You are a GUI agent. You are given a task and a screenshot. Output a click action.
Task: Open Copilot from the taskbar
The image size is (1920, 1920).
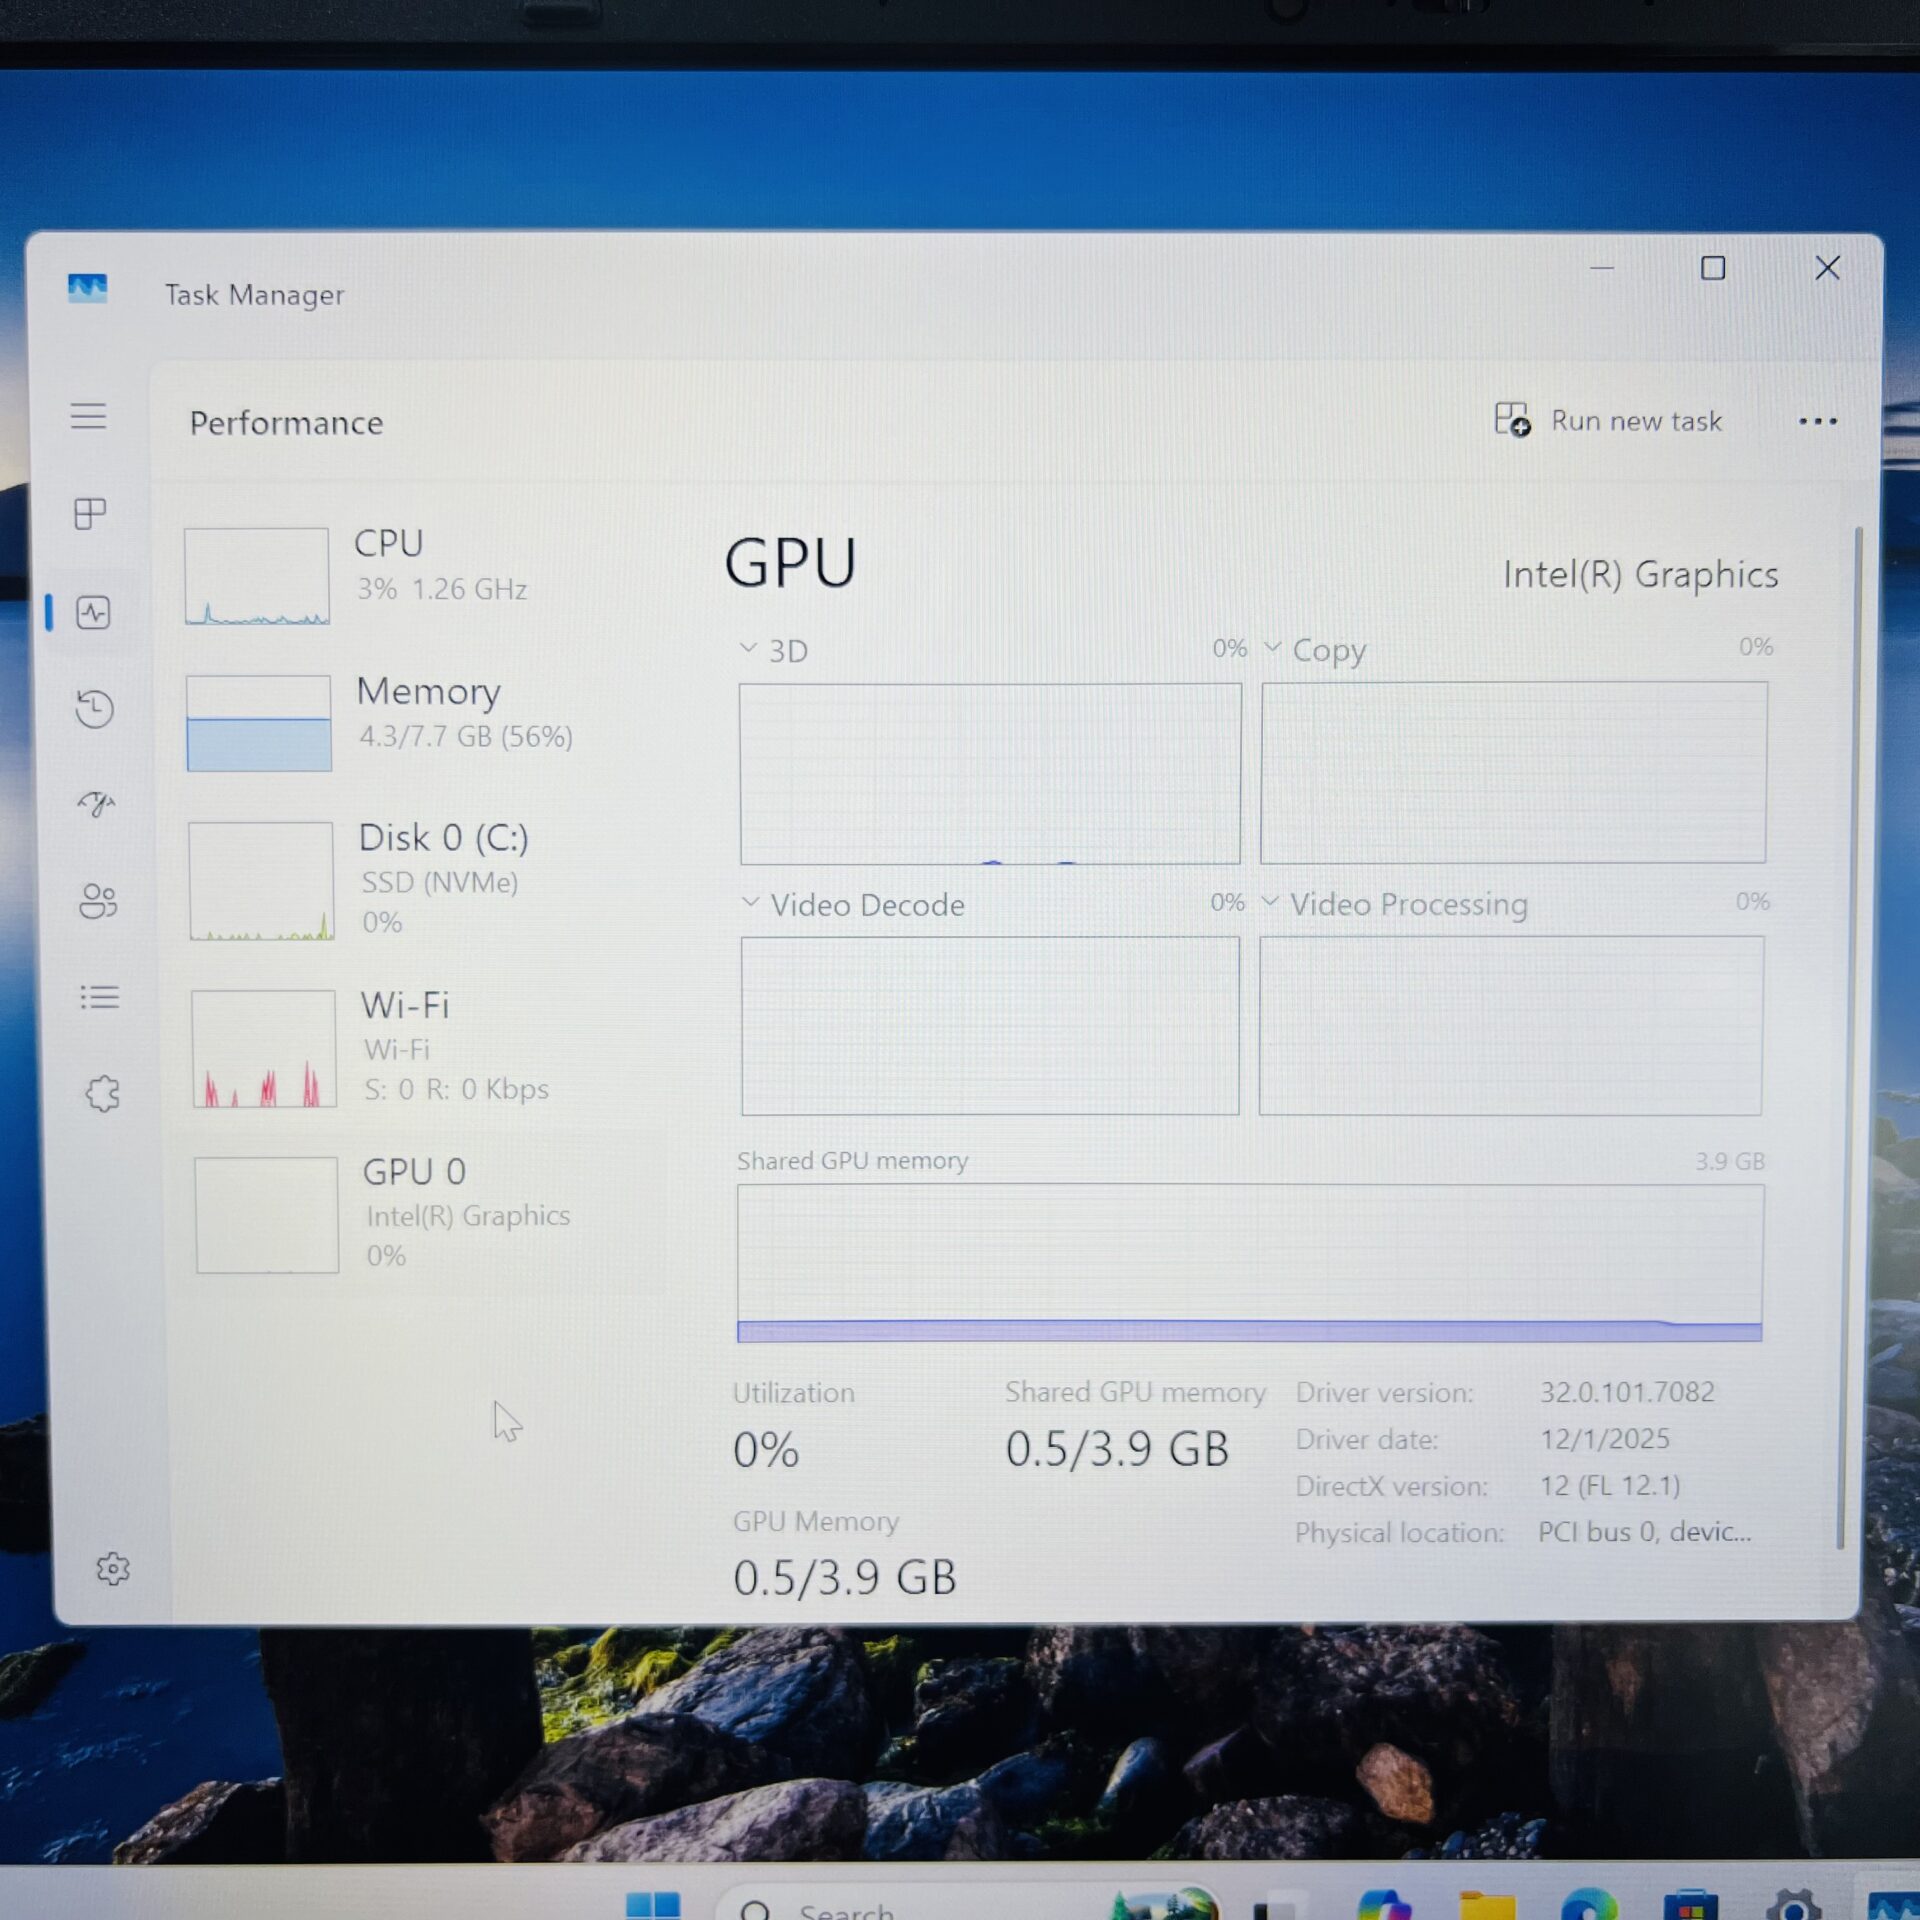tap(1383, 1903)
